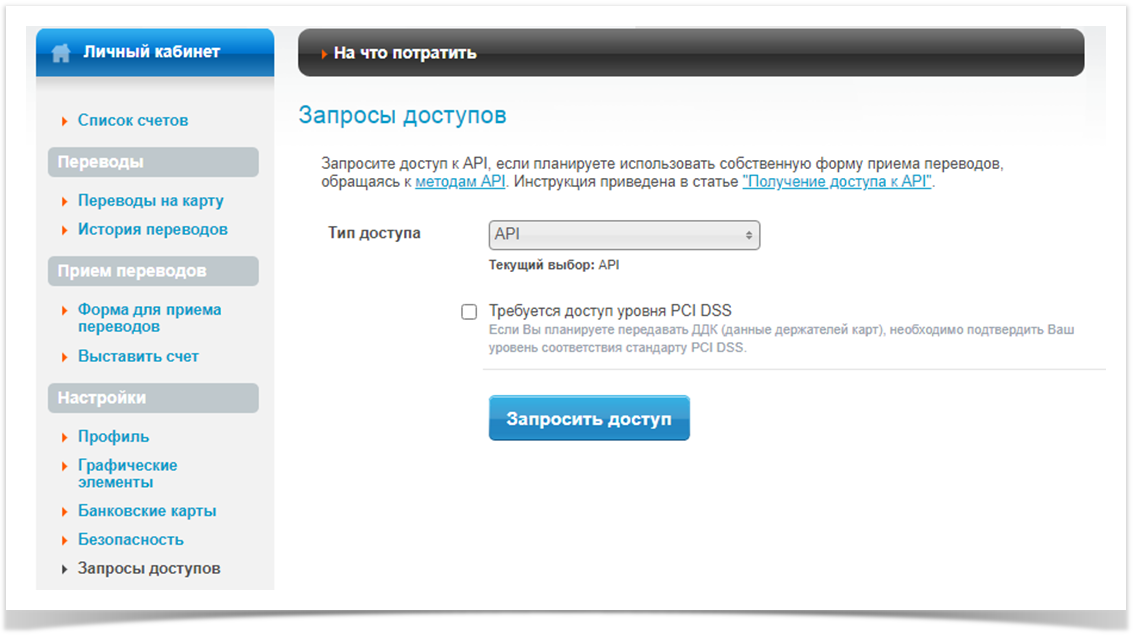Enable the Требуется доступ уровня PCI DSS checkbox
Image resolution: width=1140 pixels, height=639 pixels.
click(469, 312)
